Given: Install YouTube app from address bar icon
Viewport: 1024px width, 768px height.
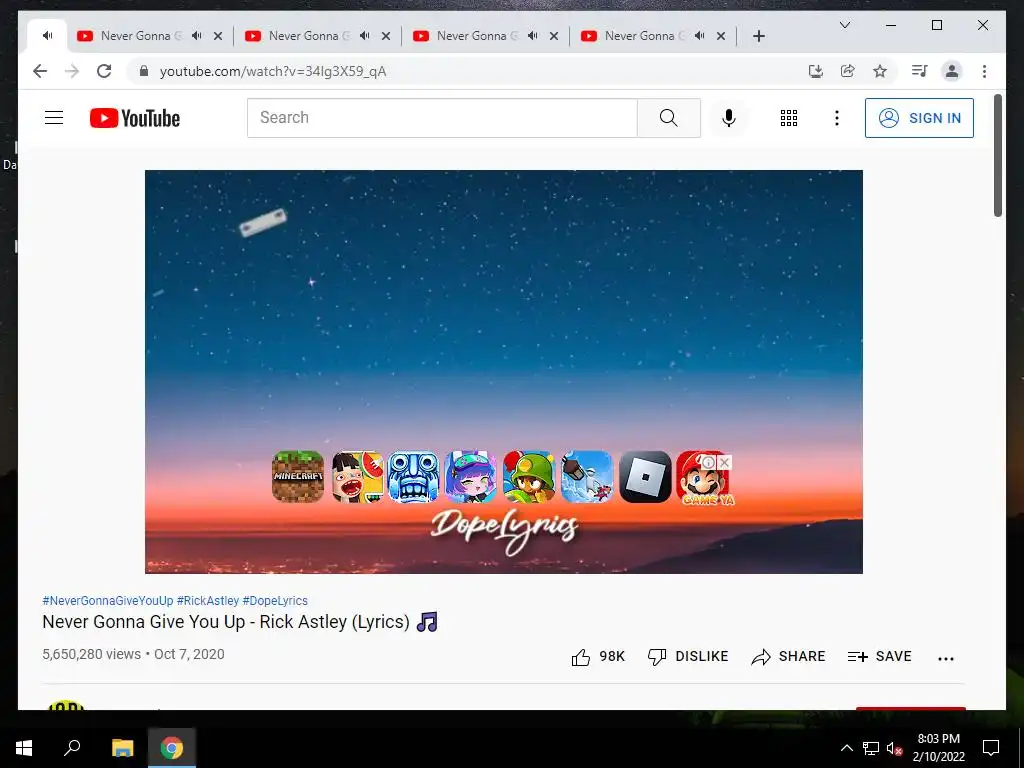Looking at the screenshot, I should point(816,71).
